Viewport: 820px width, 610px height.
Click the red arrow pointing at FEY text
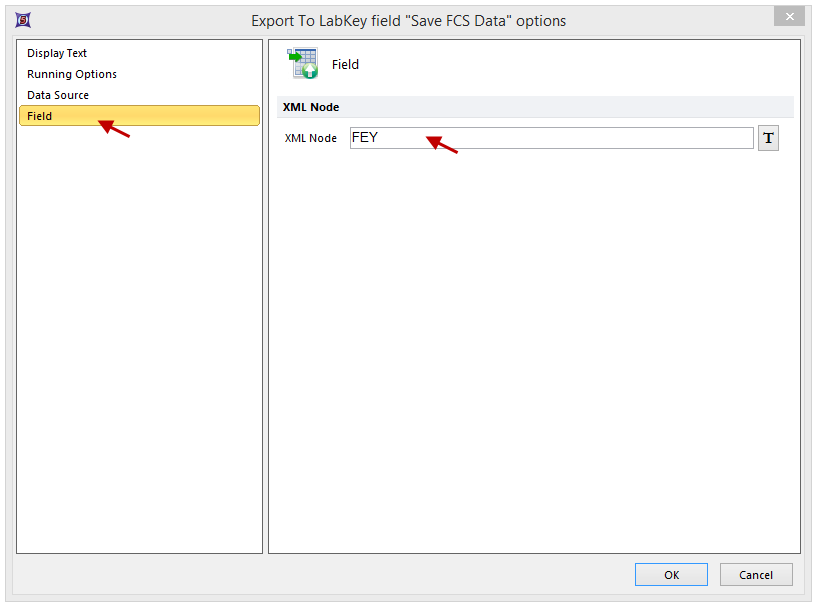tap(442, 145)
